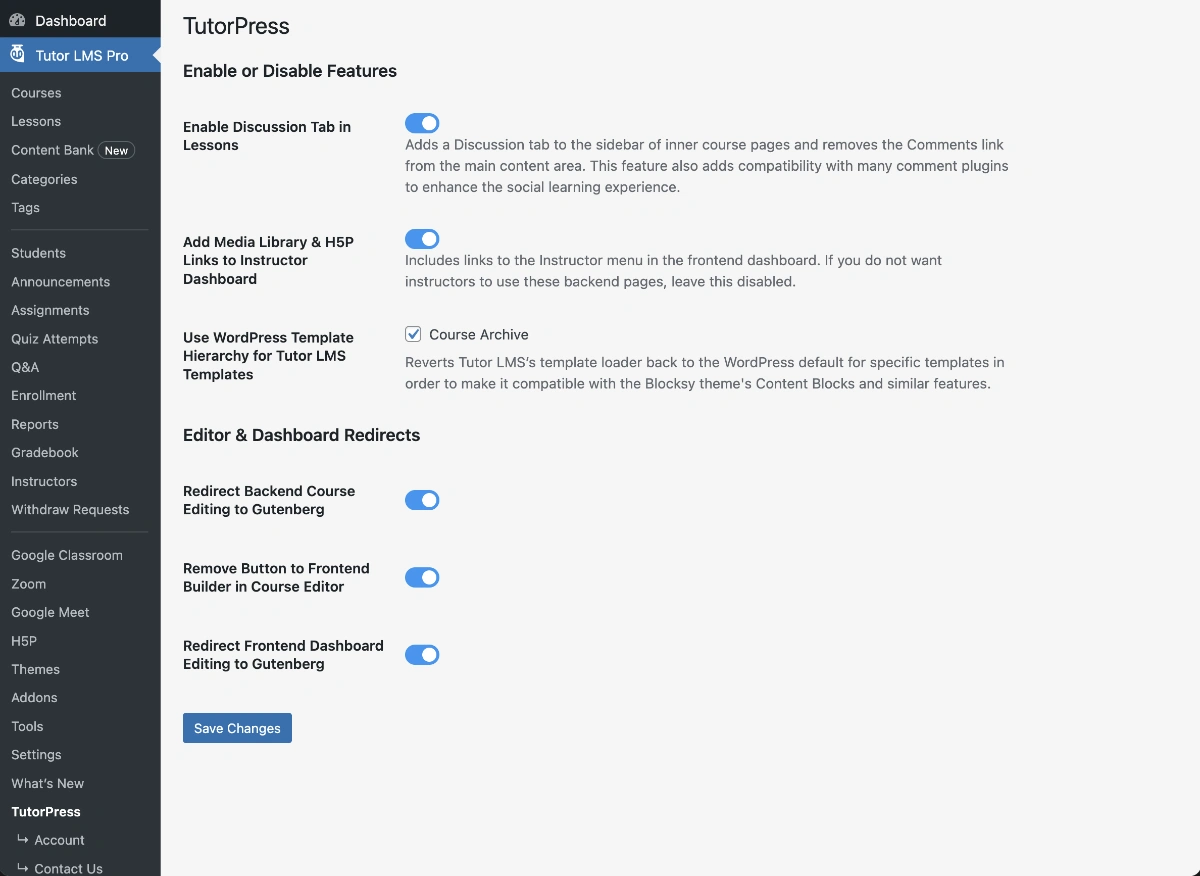
Task: Click the Save Changes button
Action: click(237, 728)
